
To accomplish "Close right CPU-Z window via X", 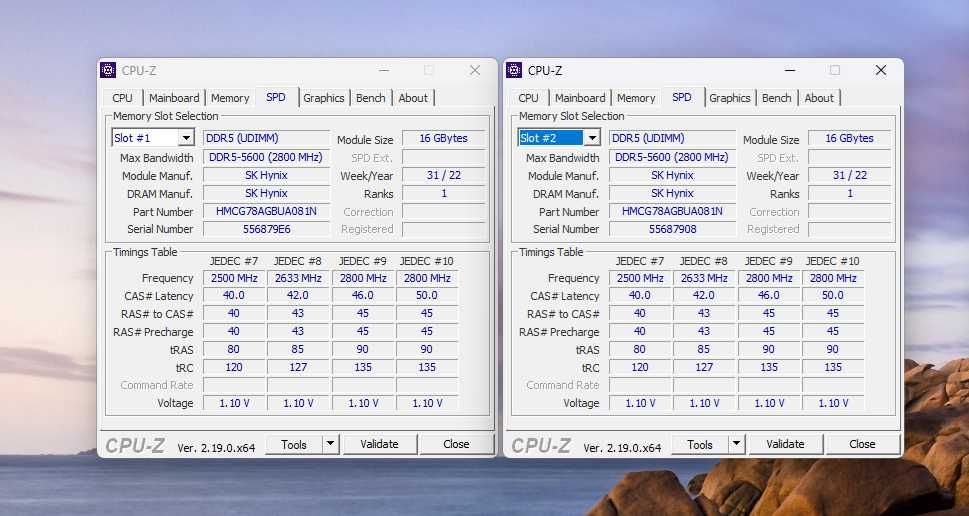I will point(881,70).
